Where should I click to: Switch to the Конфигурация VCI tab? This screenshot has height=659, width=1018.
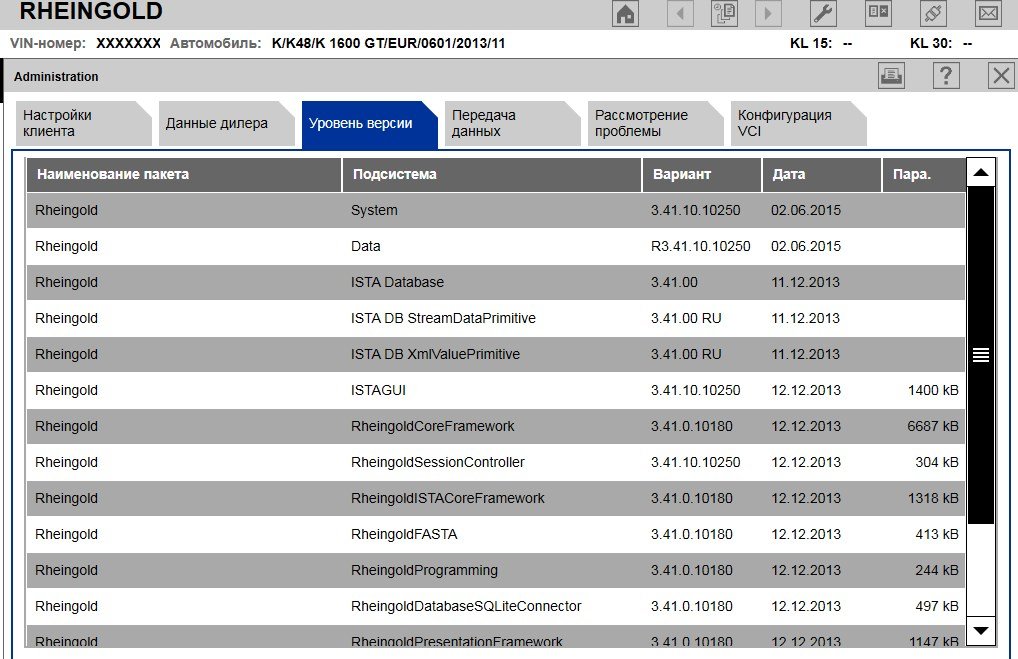[x=790, y=124]
